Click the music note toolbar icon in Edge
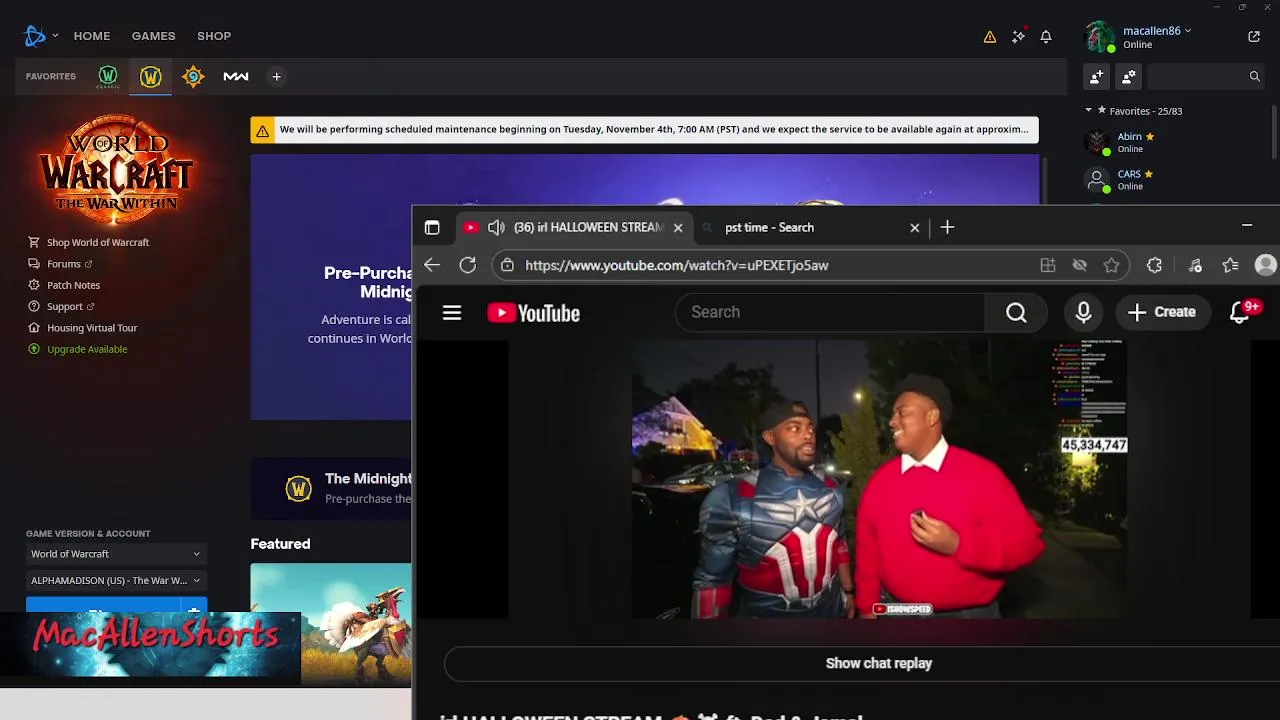1280x720 pixels. click(x=1195, y=265)
